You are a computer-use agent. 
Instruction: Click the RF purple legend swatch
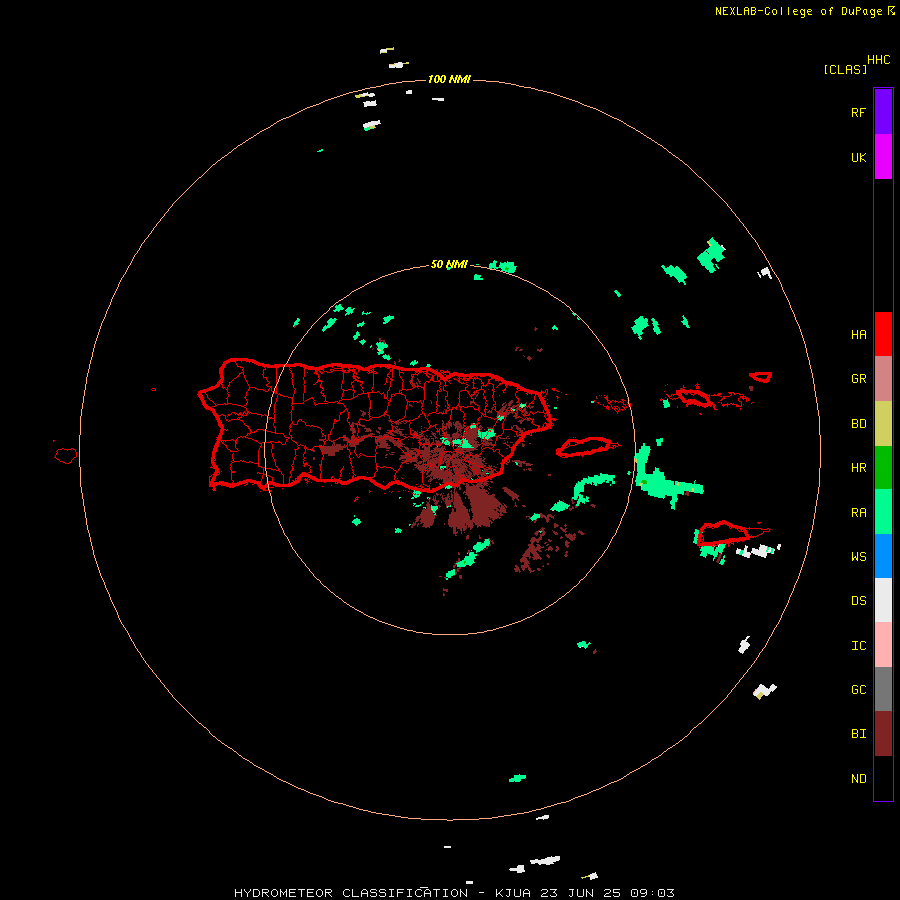point(883,112)
